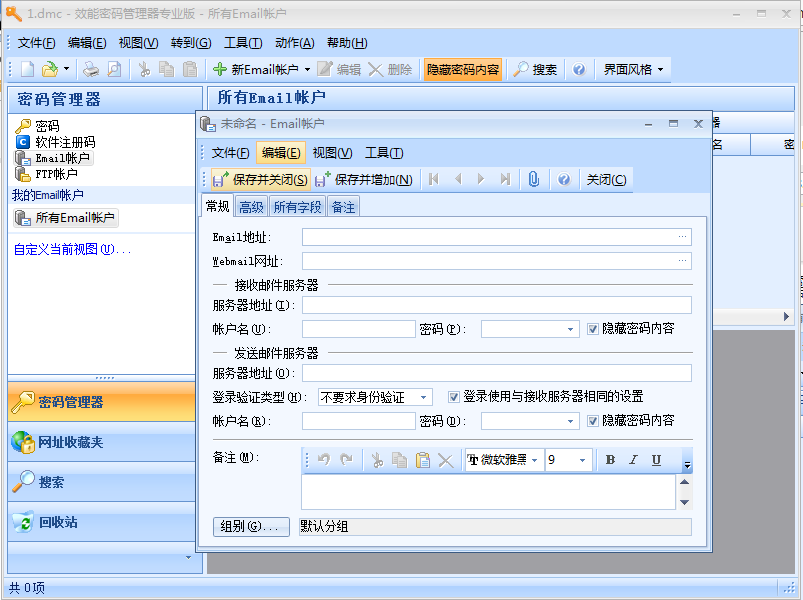Click the Underline icon in notes toolbar
Image resolution: width=803 pixels, height=600 pixels.
click(656, 460)
